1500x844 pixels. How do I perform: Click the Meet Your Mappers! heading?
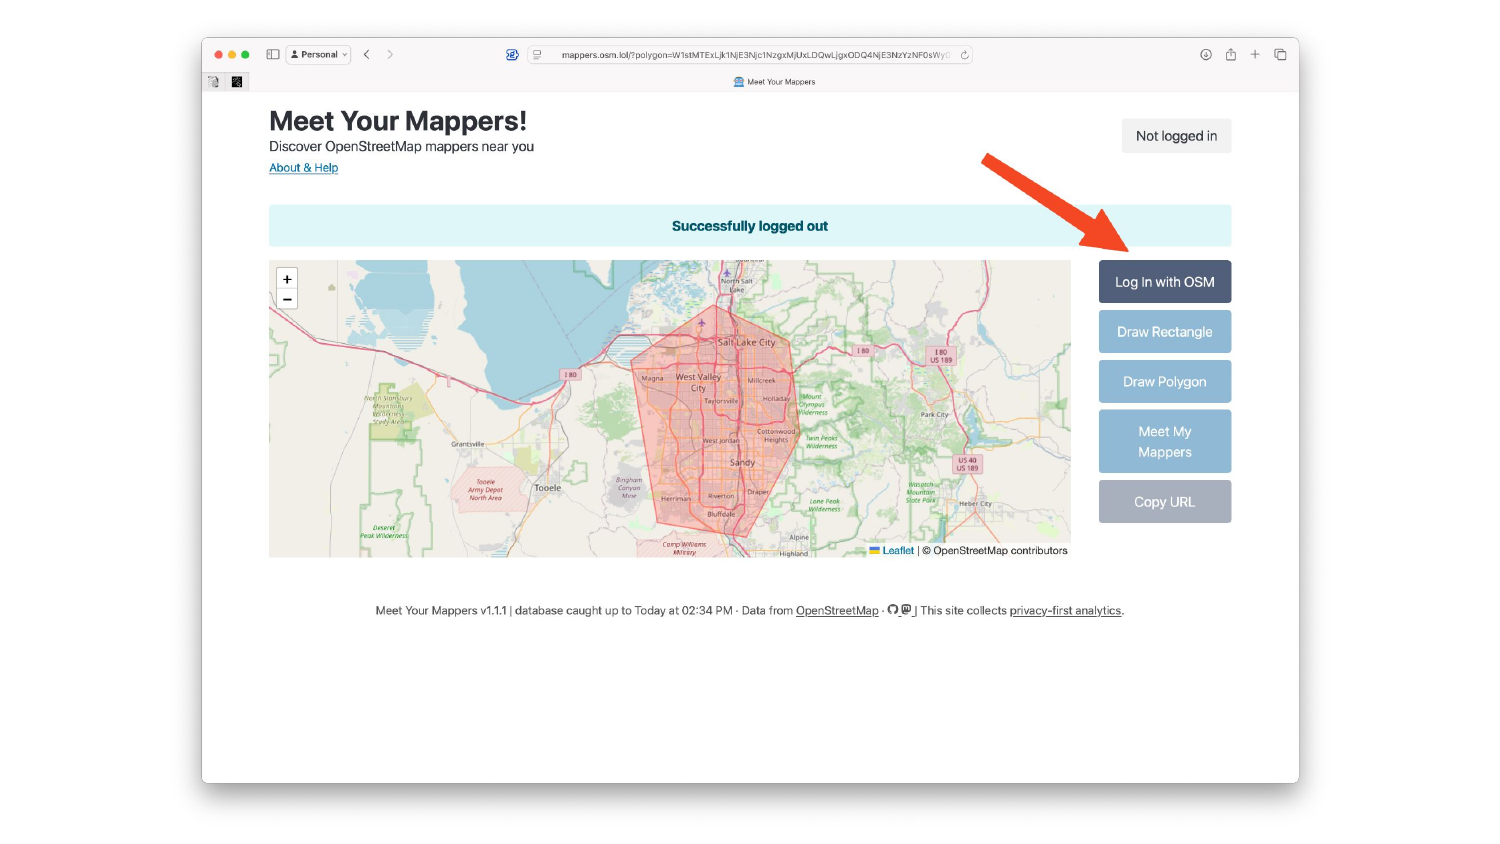[398, 121]
